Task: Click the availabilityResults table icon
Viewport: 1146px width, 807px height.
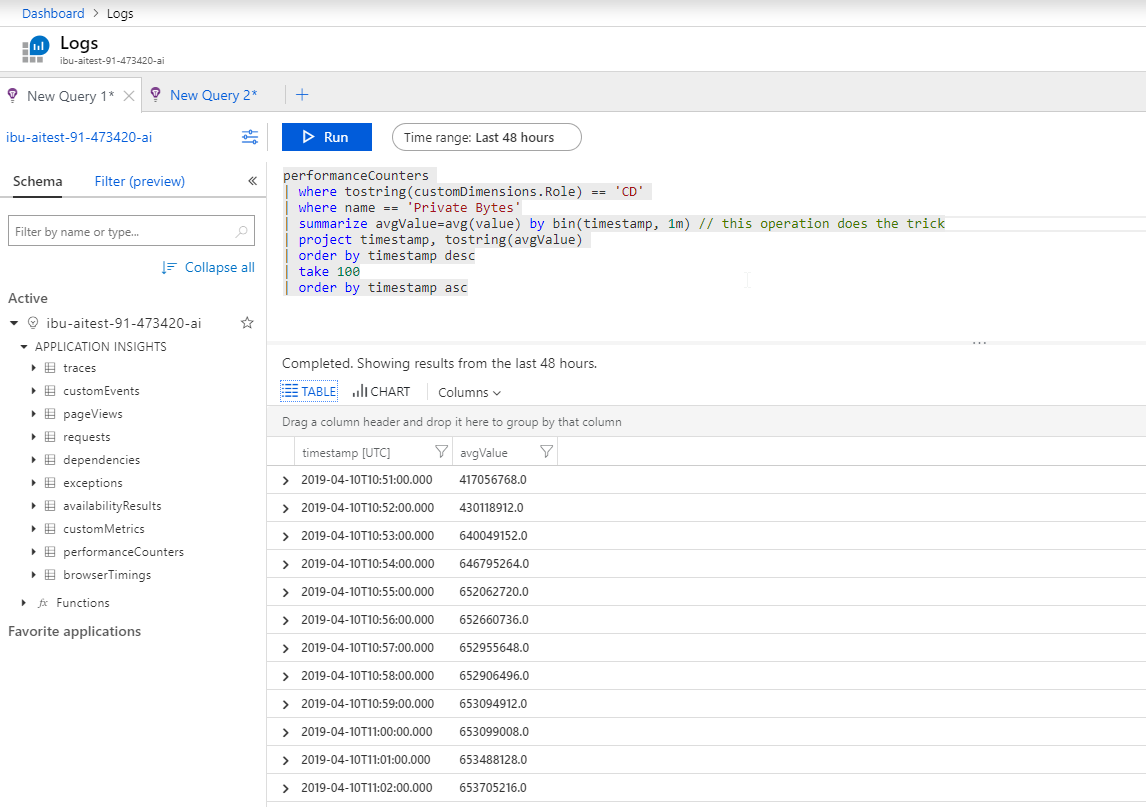Action: click(x=50, y=505)
